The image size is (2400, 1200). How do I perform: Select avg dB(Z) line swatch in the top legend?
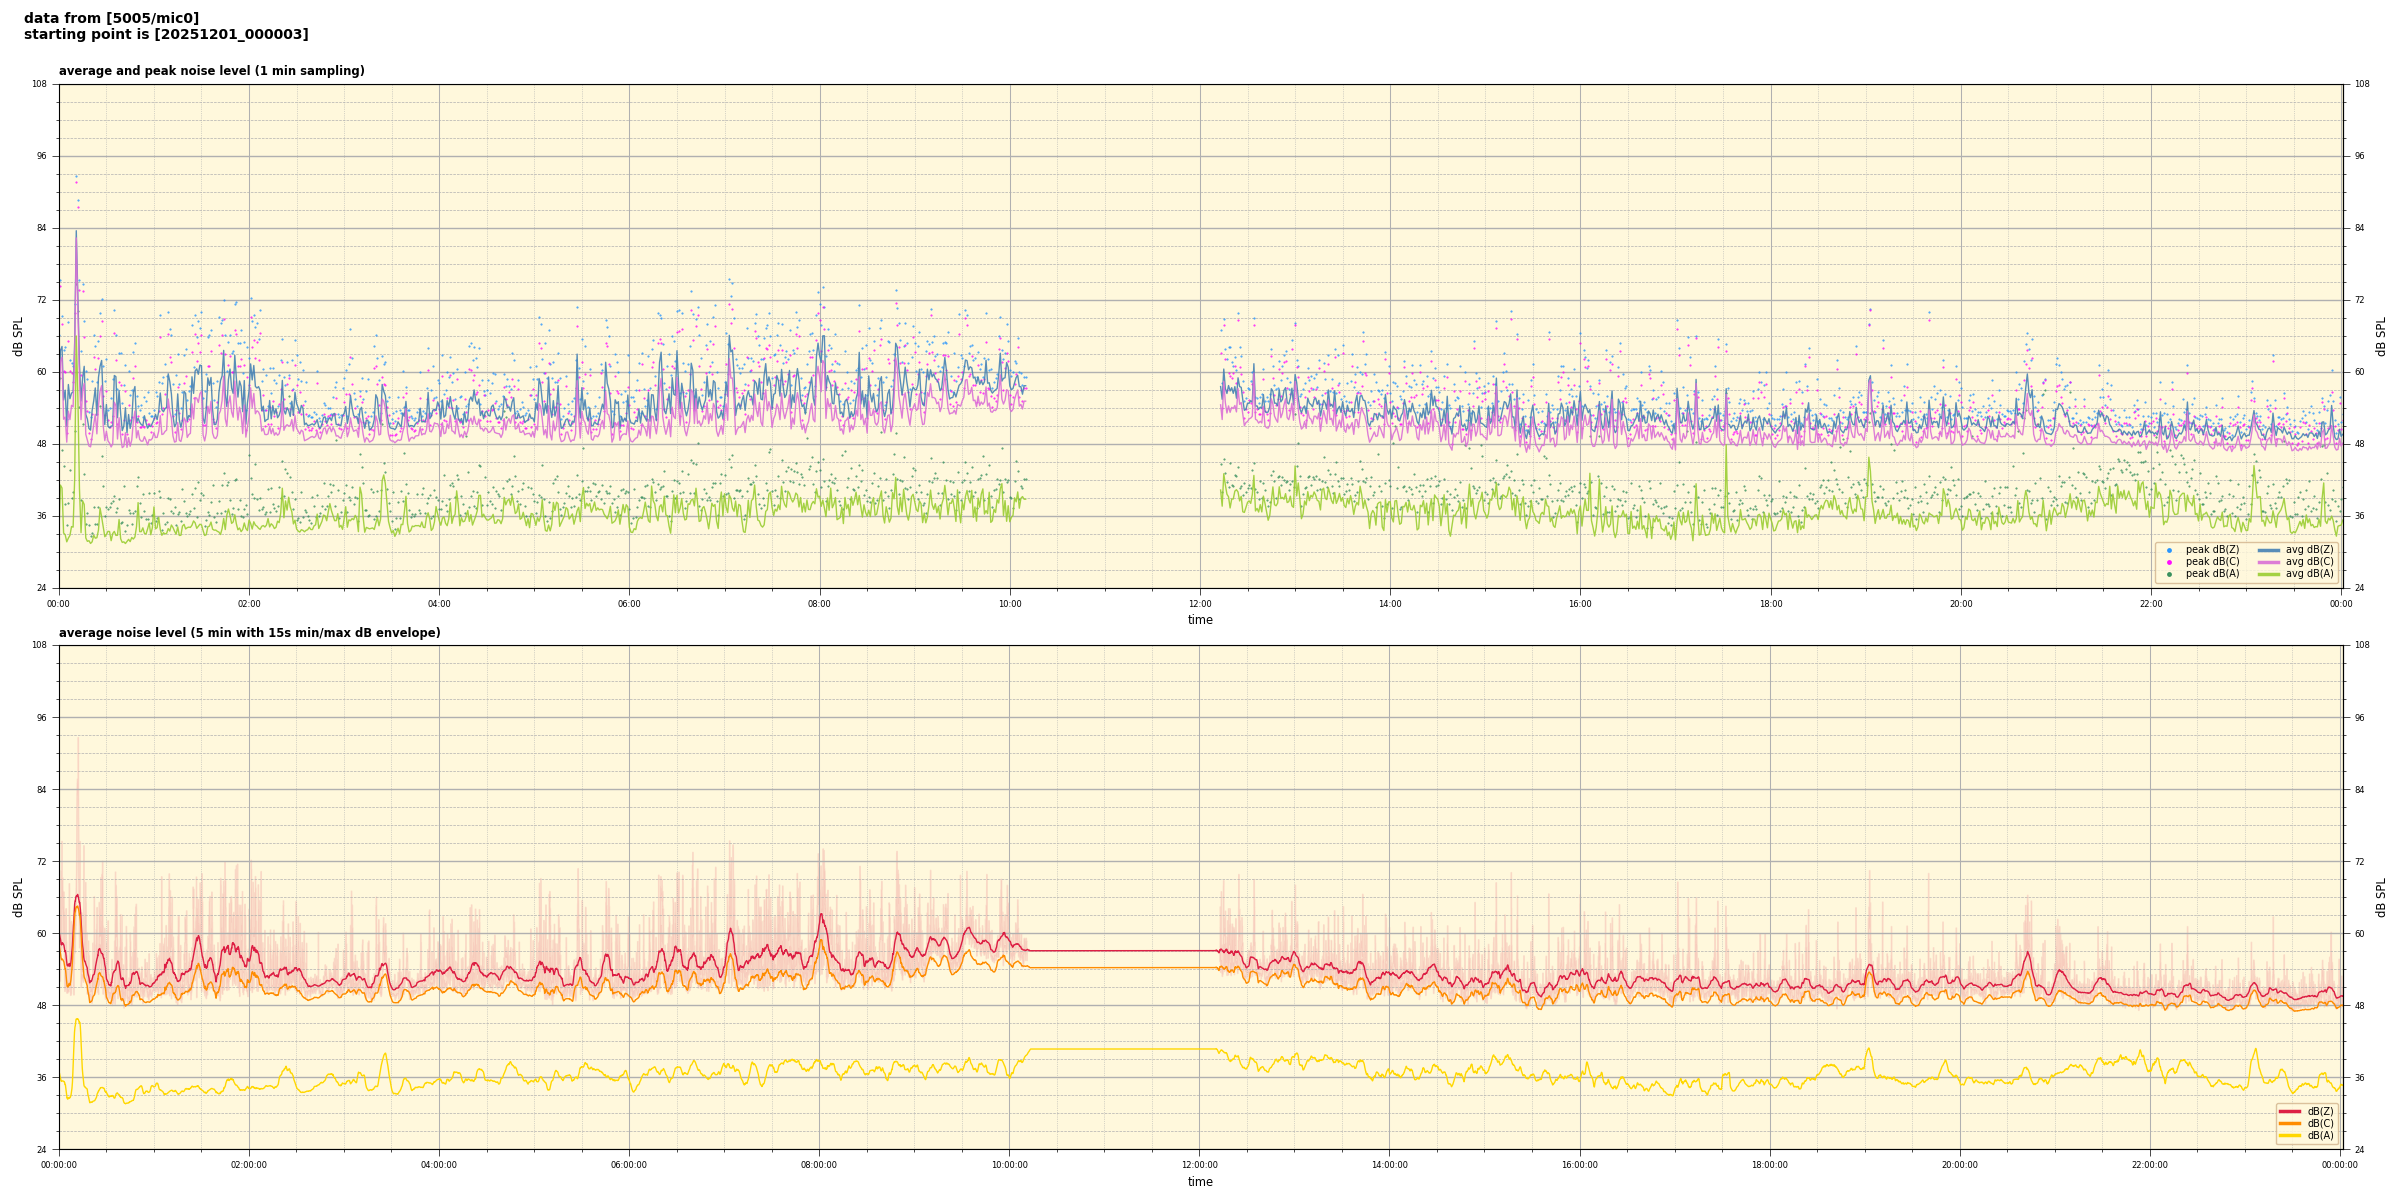2268,550
